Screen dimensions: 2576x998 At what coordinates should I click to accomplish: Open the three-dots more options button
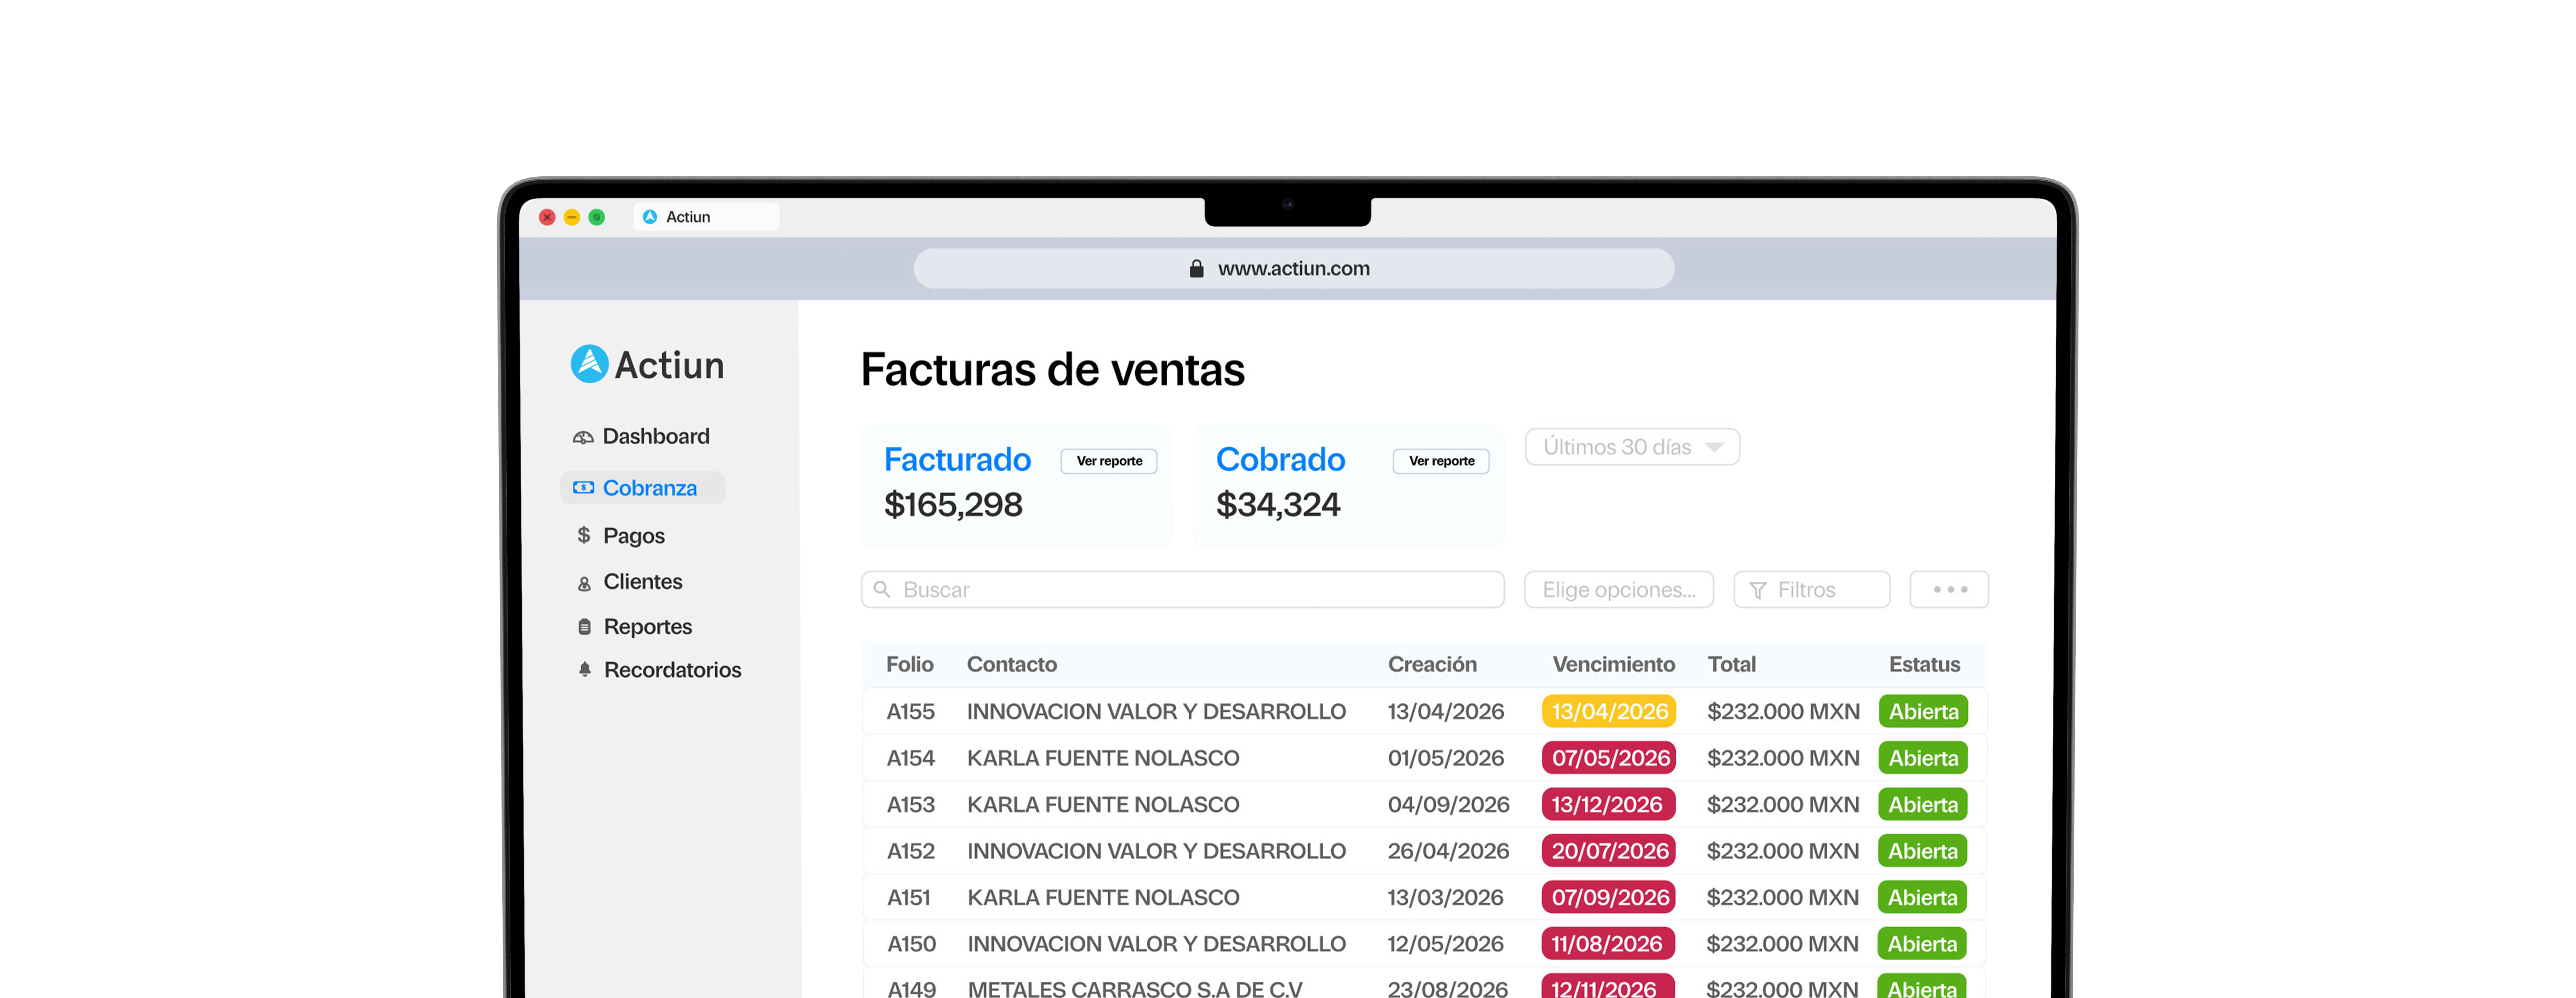tap(1949, 590)
